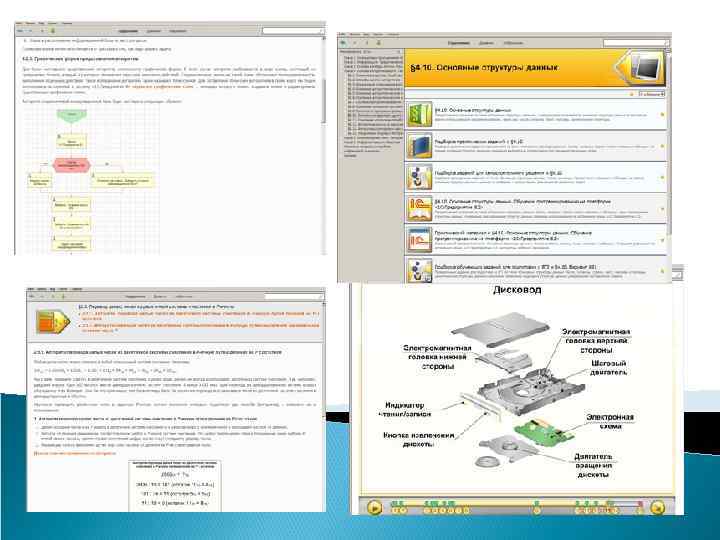Click the '§4.10. Основные структуры данных' banner title
Image resolution: width=720 pixels, height=540 pixels.
click(484, 68)
